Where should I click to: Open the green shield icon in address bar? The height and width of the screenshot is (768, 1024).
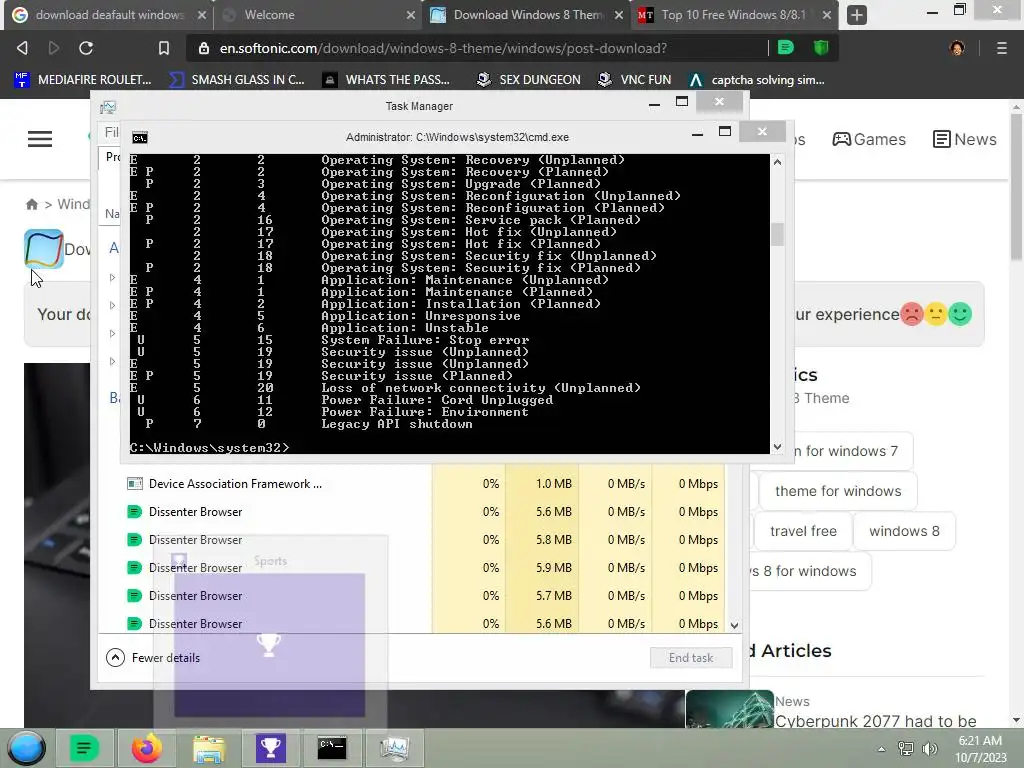tap(821, 47)
